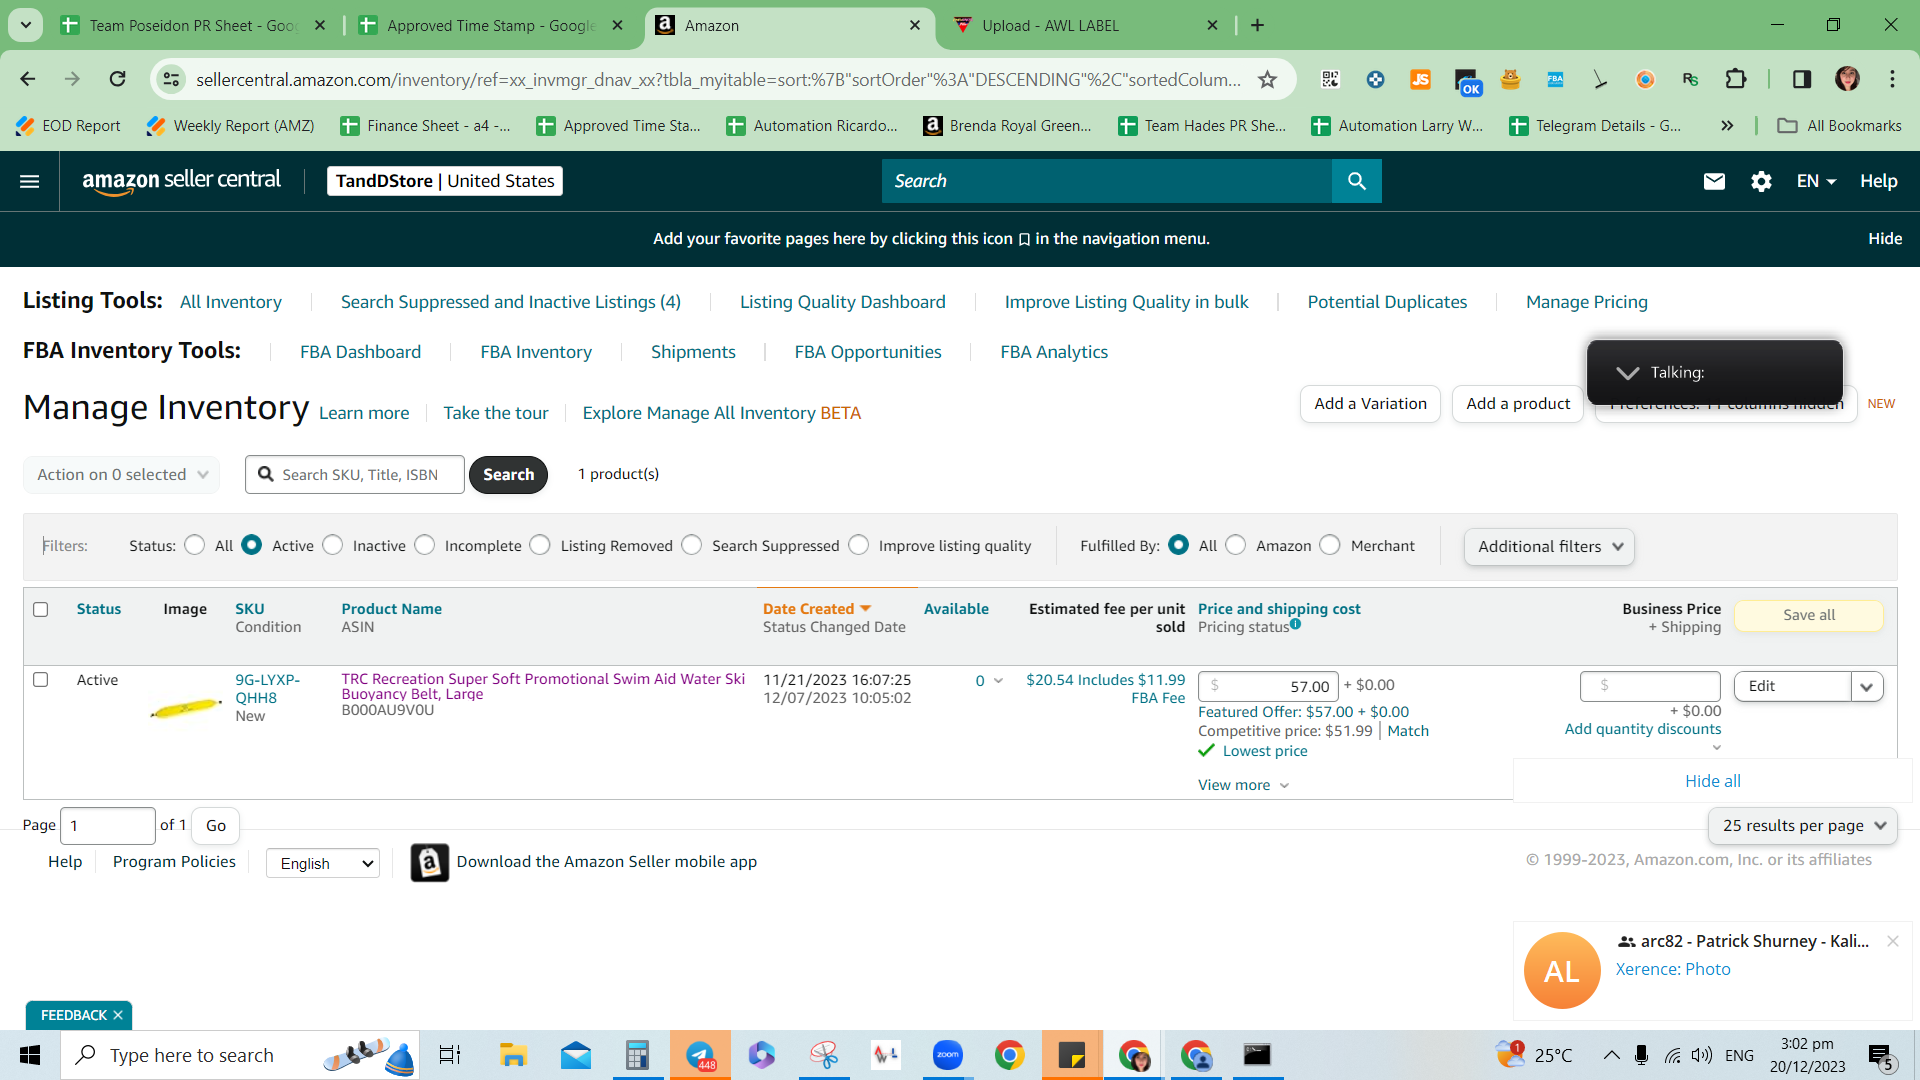Image resolution: width=1920 pixels, height=1080 pixels.
Task: Select Improve listing quality filter
Action: [x=859, y=545]
